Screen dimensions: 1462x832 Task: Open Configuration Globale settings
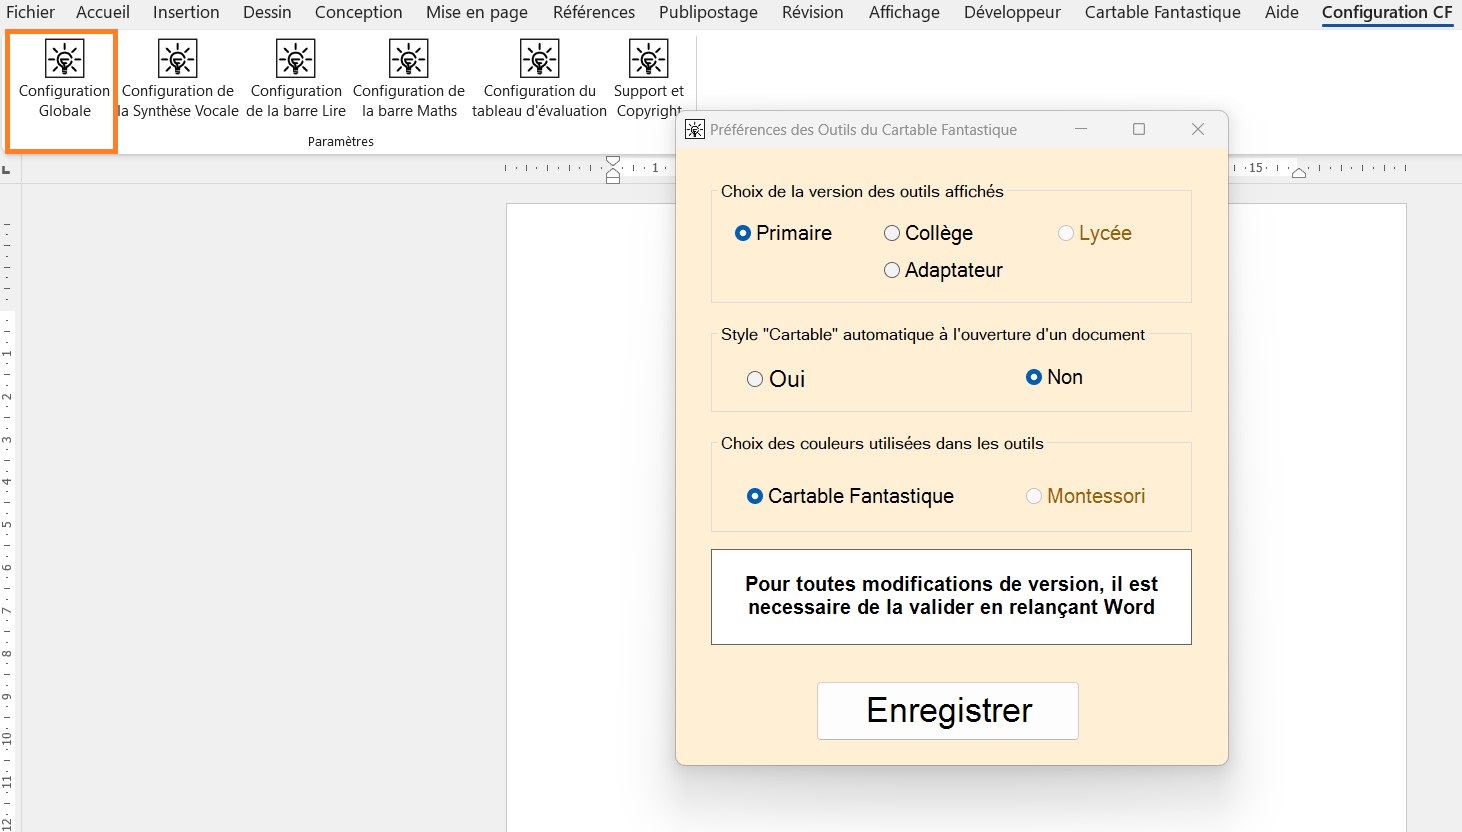pyautogui.click(x=64, y=80)
